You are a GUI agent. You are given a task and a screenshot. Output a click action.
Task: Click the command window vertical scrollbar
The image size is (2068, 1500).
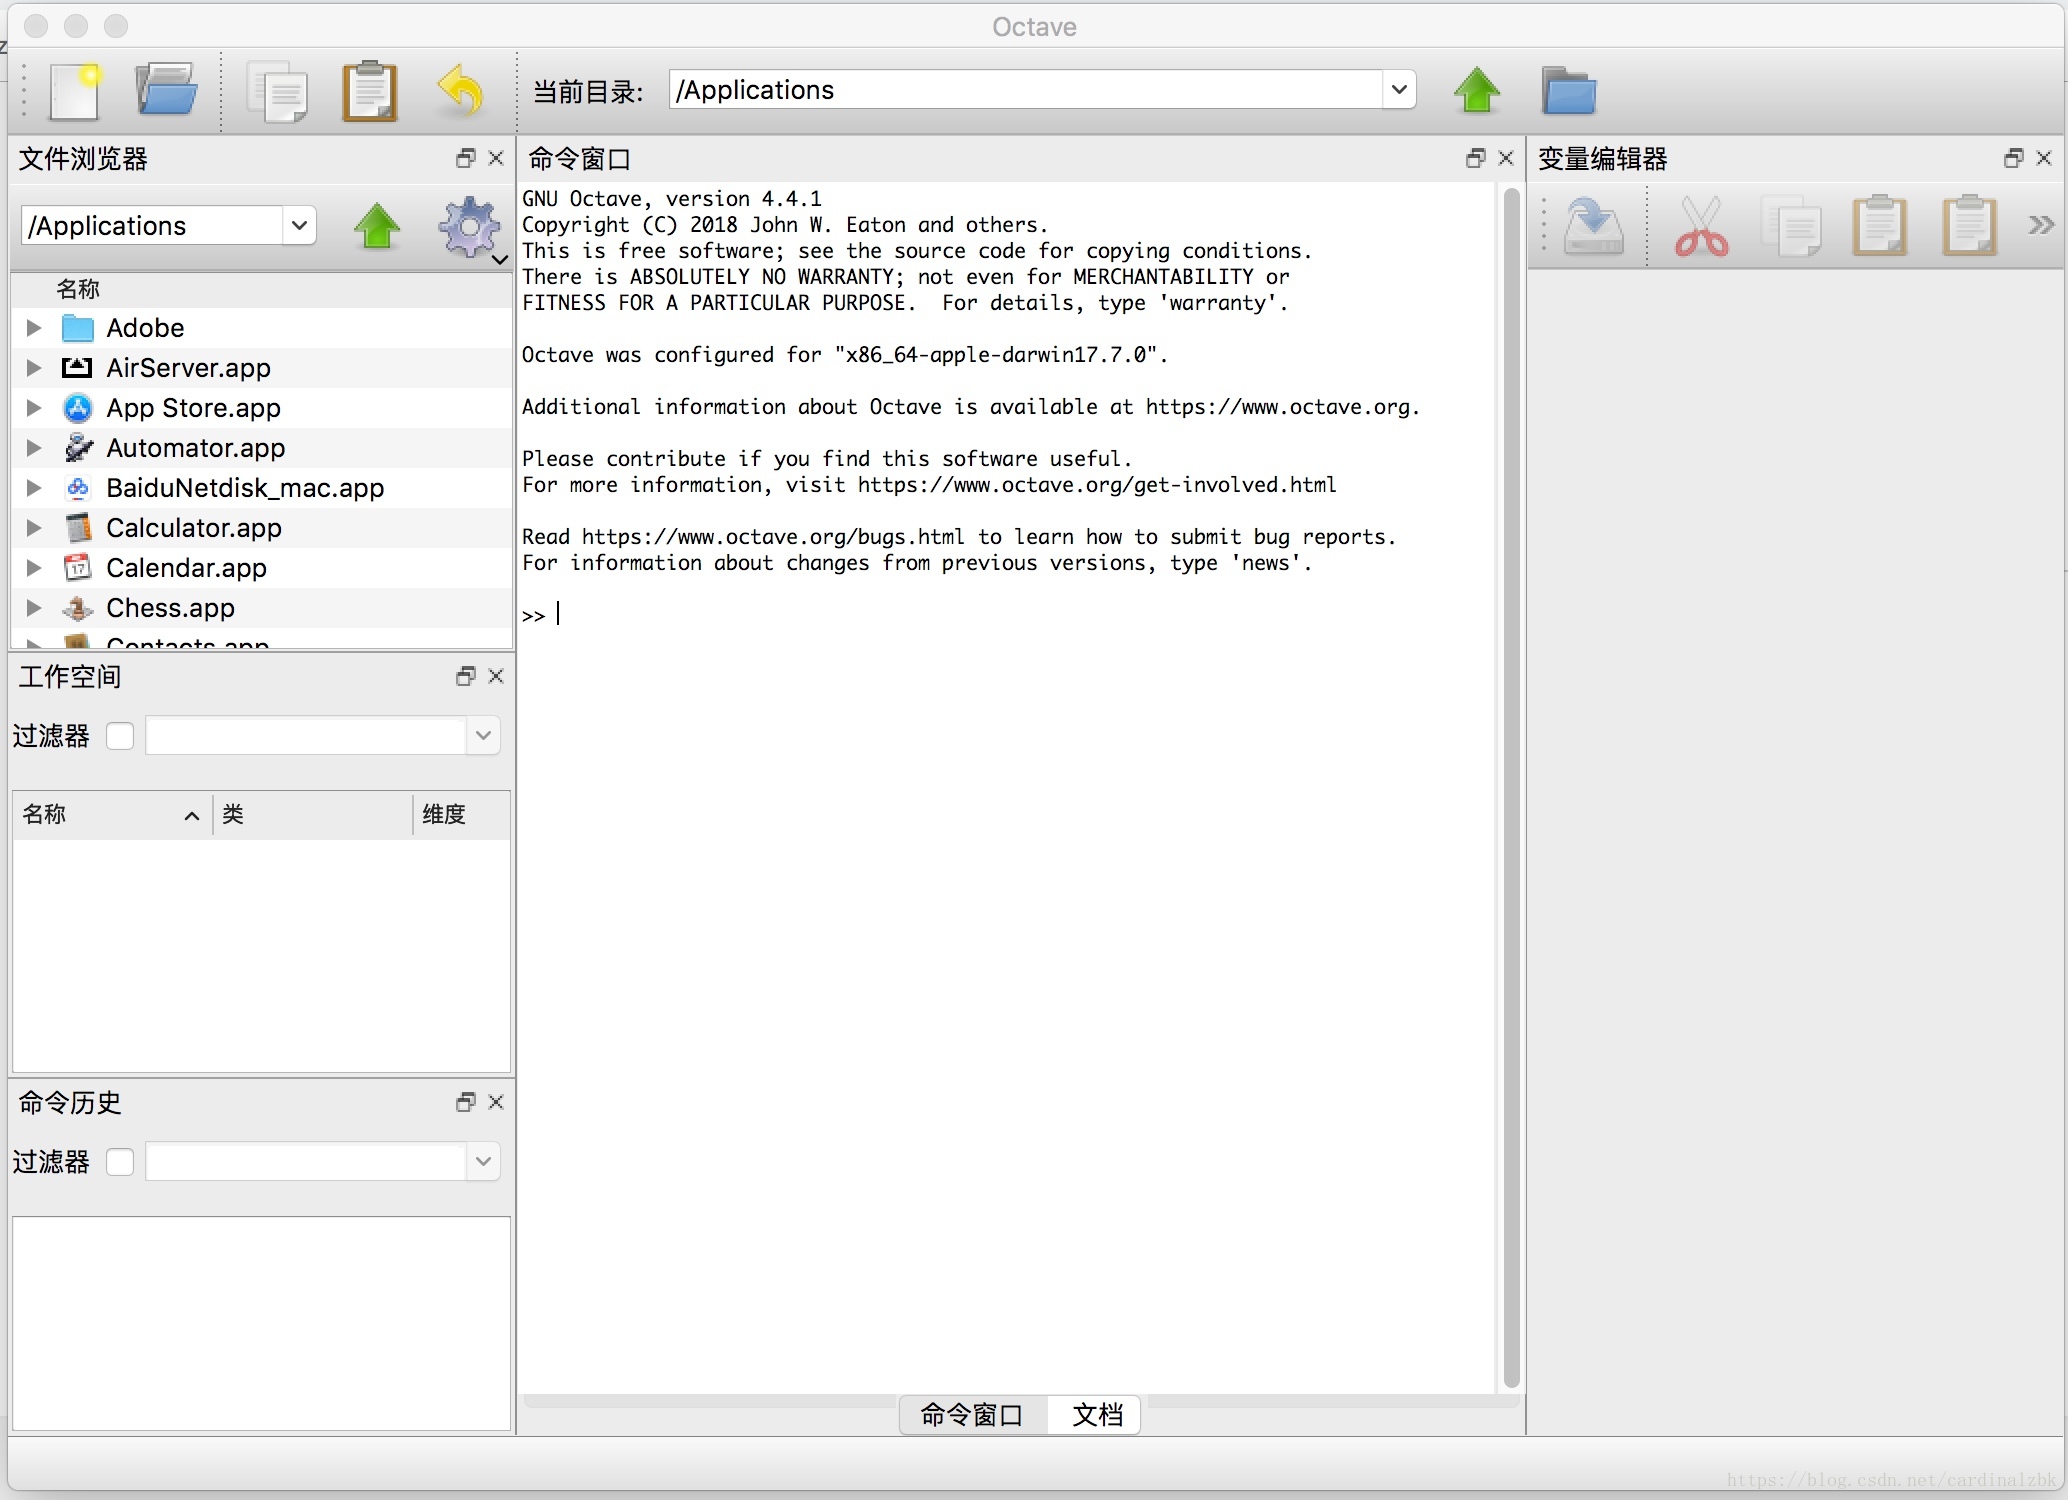tap(1511, 788)
